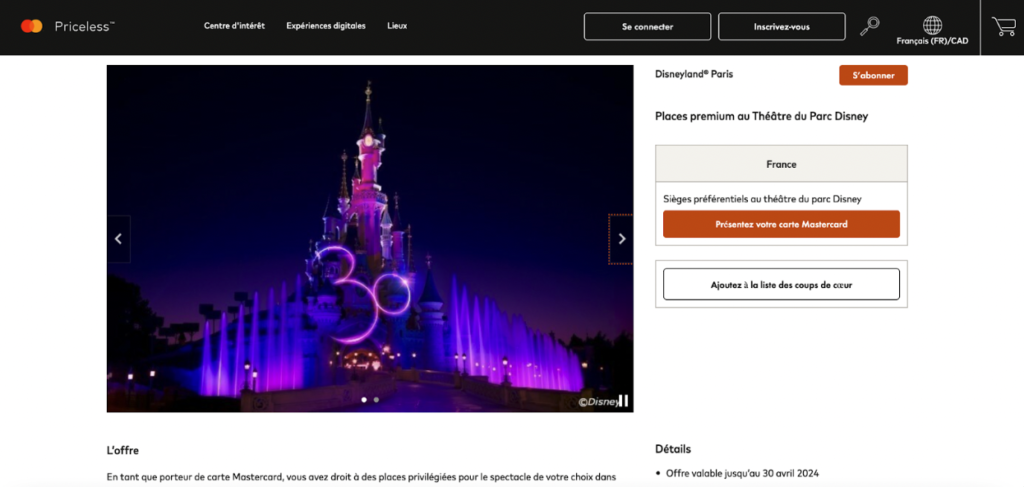
Task: Open Centre d'intérêt menu
Action: (x=234, y=26)
